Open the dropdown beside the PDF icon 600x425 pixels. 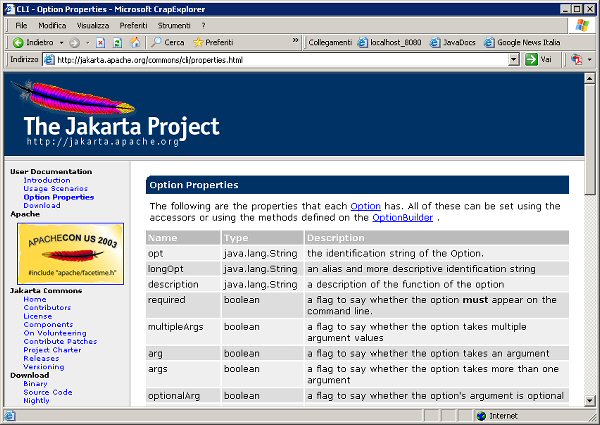pos(590,60)
